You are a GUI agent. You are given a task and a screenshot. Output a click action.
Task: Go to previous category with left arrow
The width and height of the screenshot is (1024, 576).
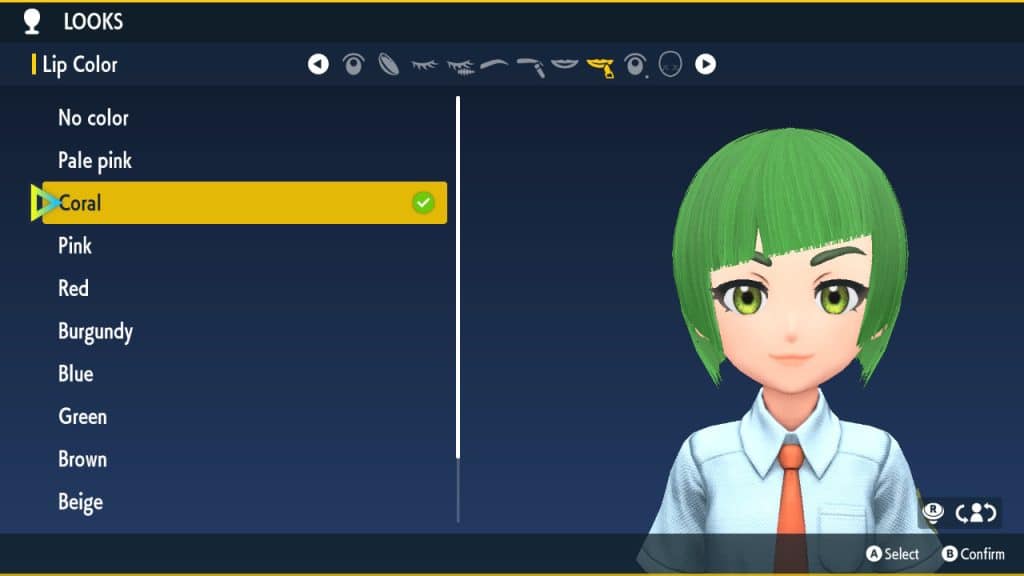(318, 64)
